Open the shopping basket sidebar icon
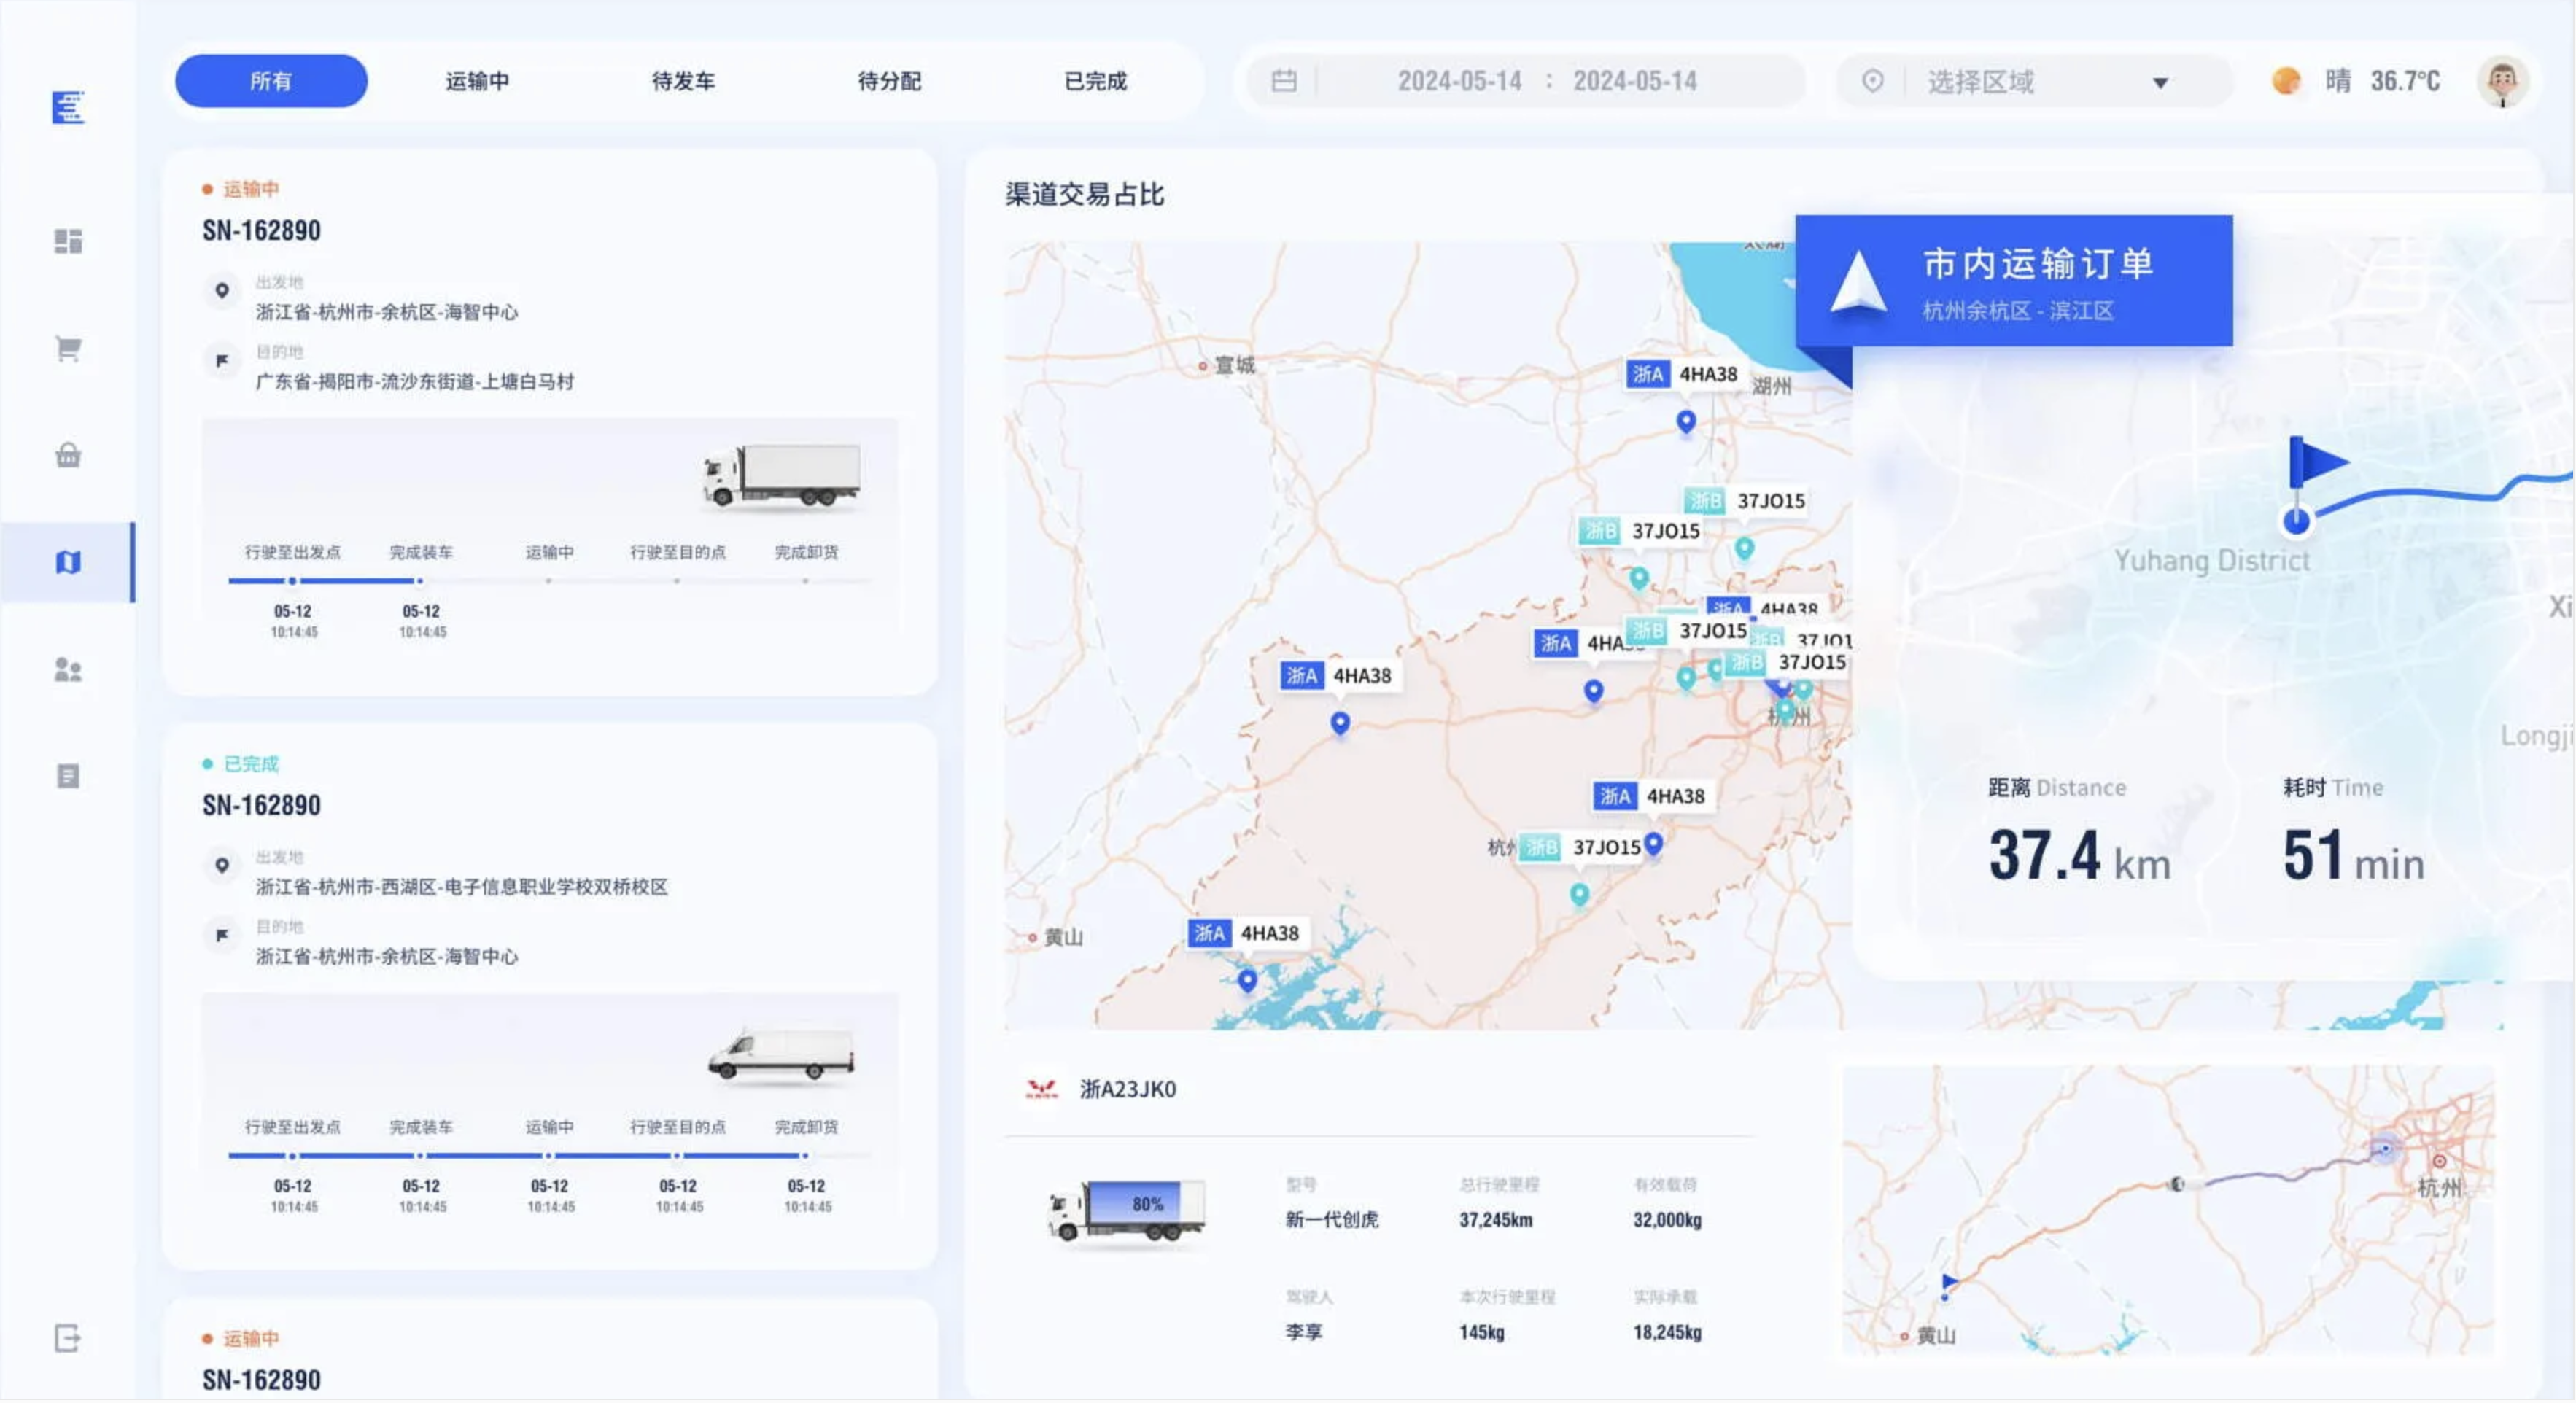 click(x=68, y=456)
